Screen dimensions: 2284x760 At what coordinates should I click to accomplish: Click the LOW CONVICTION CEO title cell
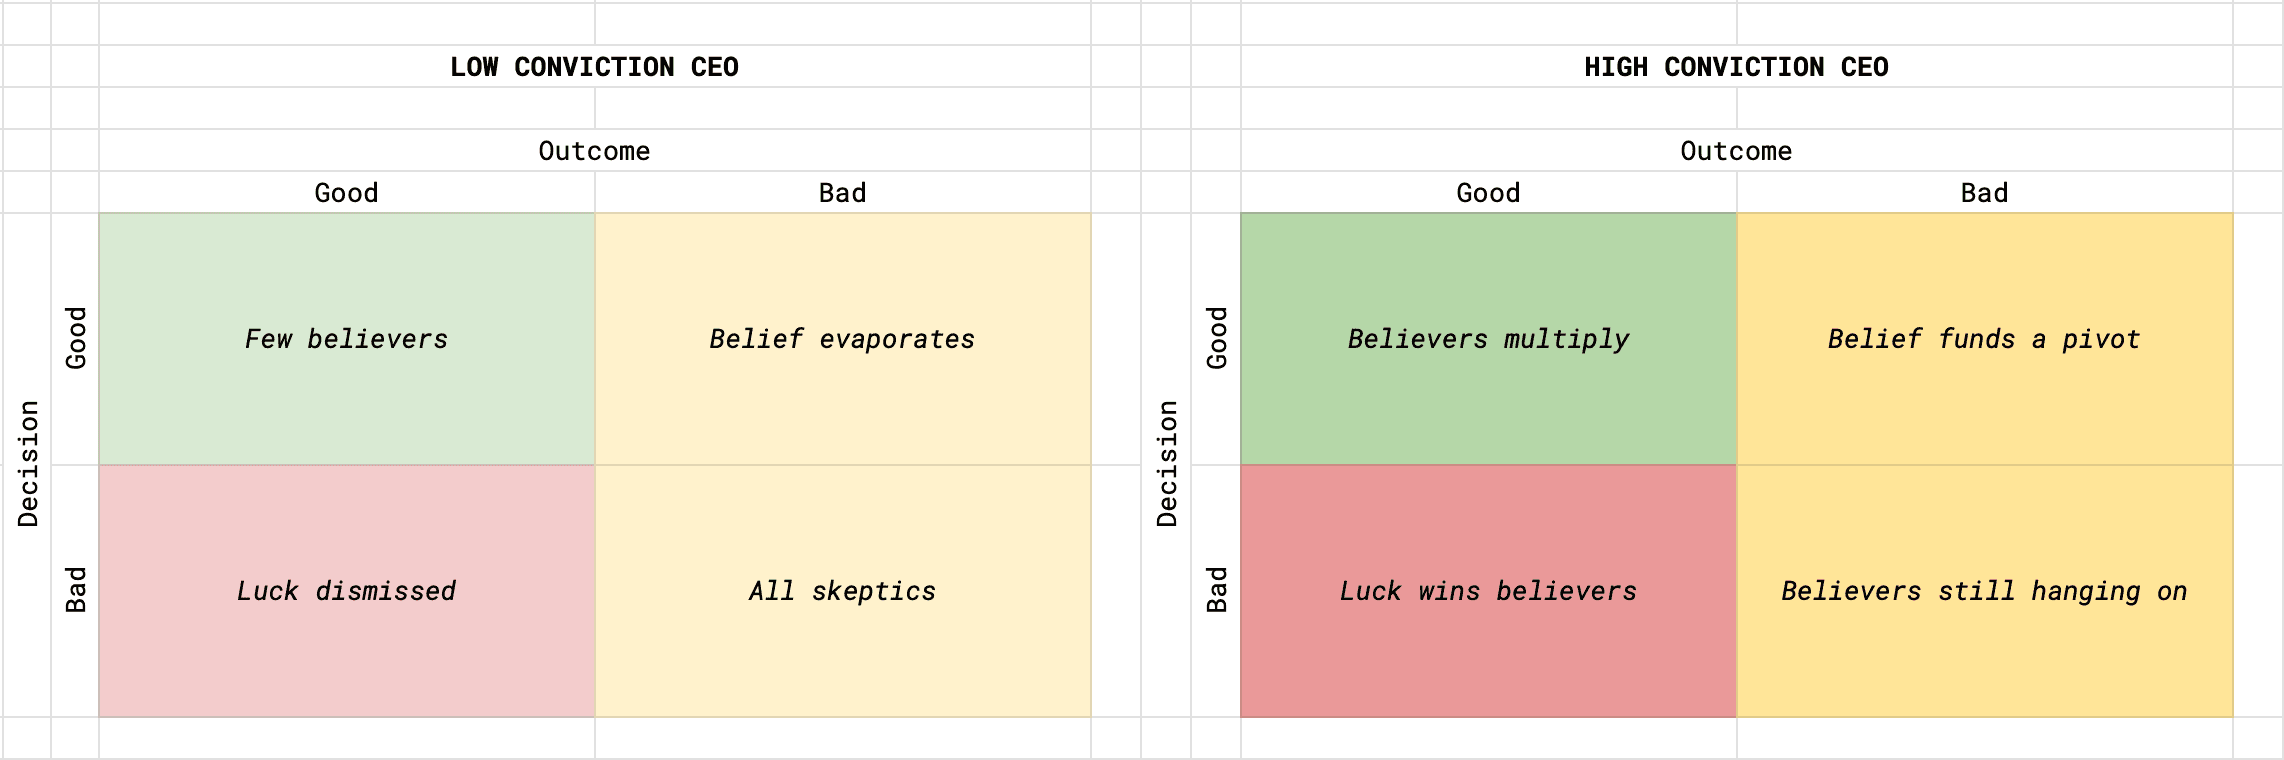pyautogui.click(x=594, y=67)
